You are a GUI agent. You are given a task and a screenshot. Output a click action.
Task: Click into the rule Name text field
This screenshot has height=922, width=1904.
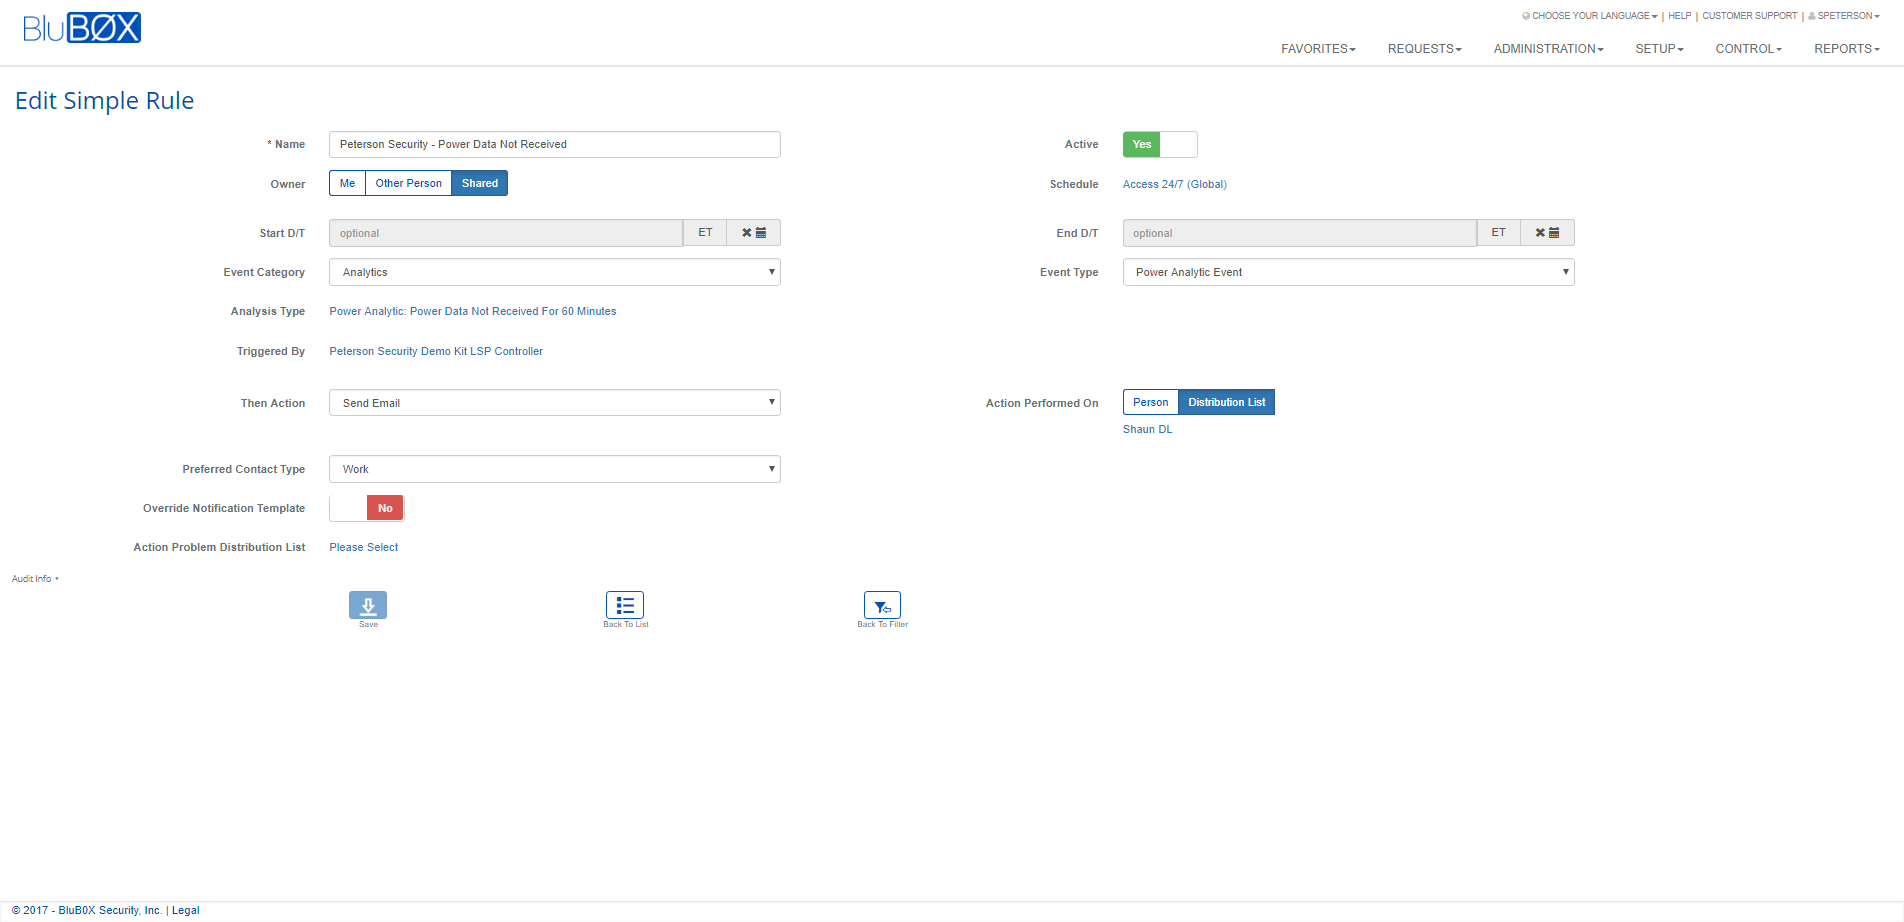point(554,144)
